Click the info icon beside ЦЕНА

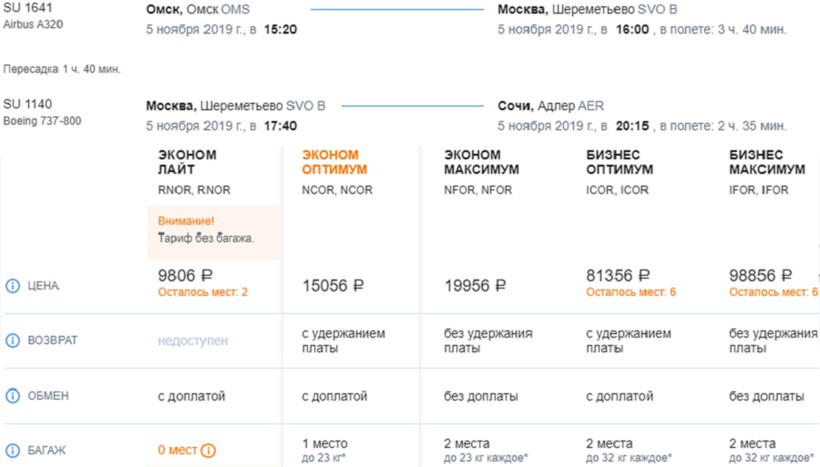[x=13, y=286]
